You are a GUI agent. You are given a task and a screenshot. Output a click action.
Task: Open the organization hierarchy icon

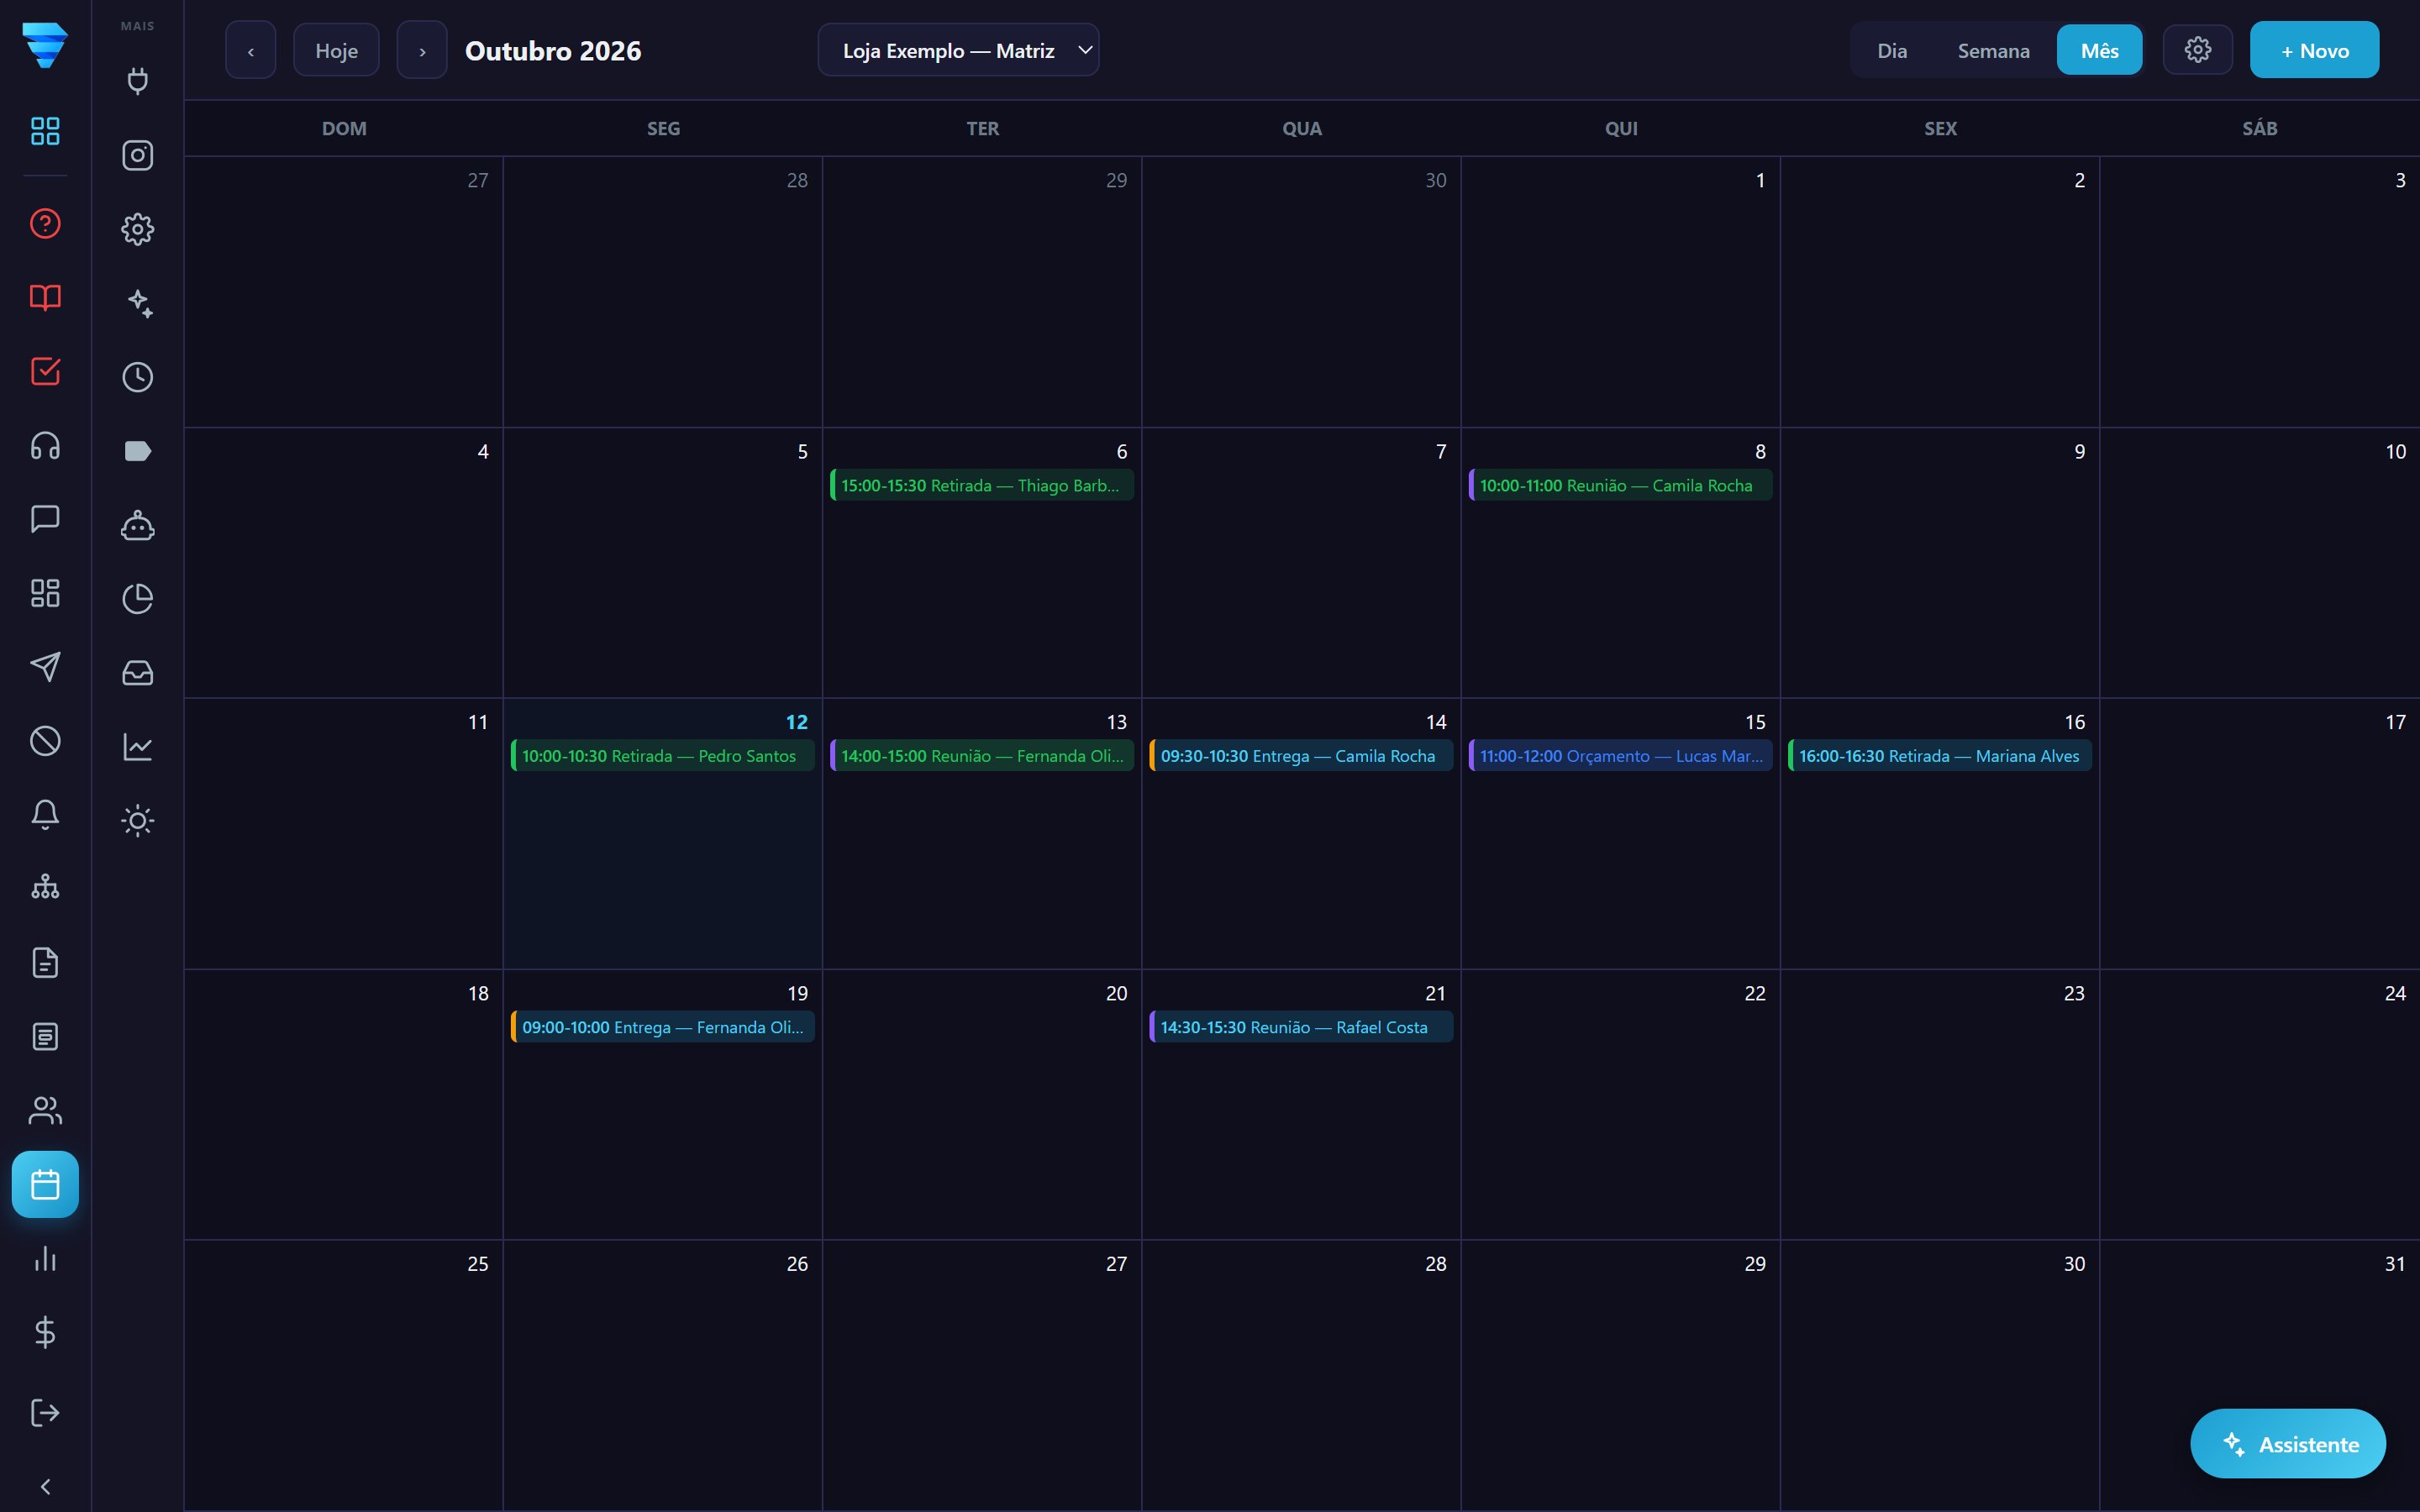pyautogui.click(x=45, y=889)
